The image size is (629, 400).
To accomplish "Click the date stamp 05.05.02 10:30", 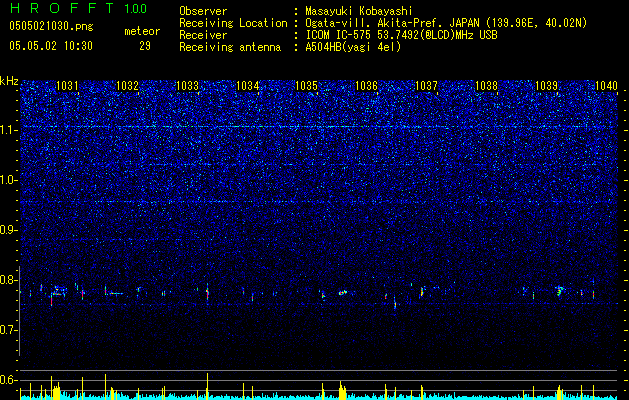I will (x=51, y=46).
